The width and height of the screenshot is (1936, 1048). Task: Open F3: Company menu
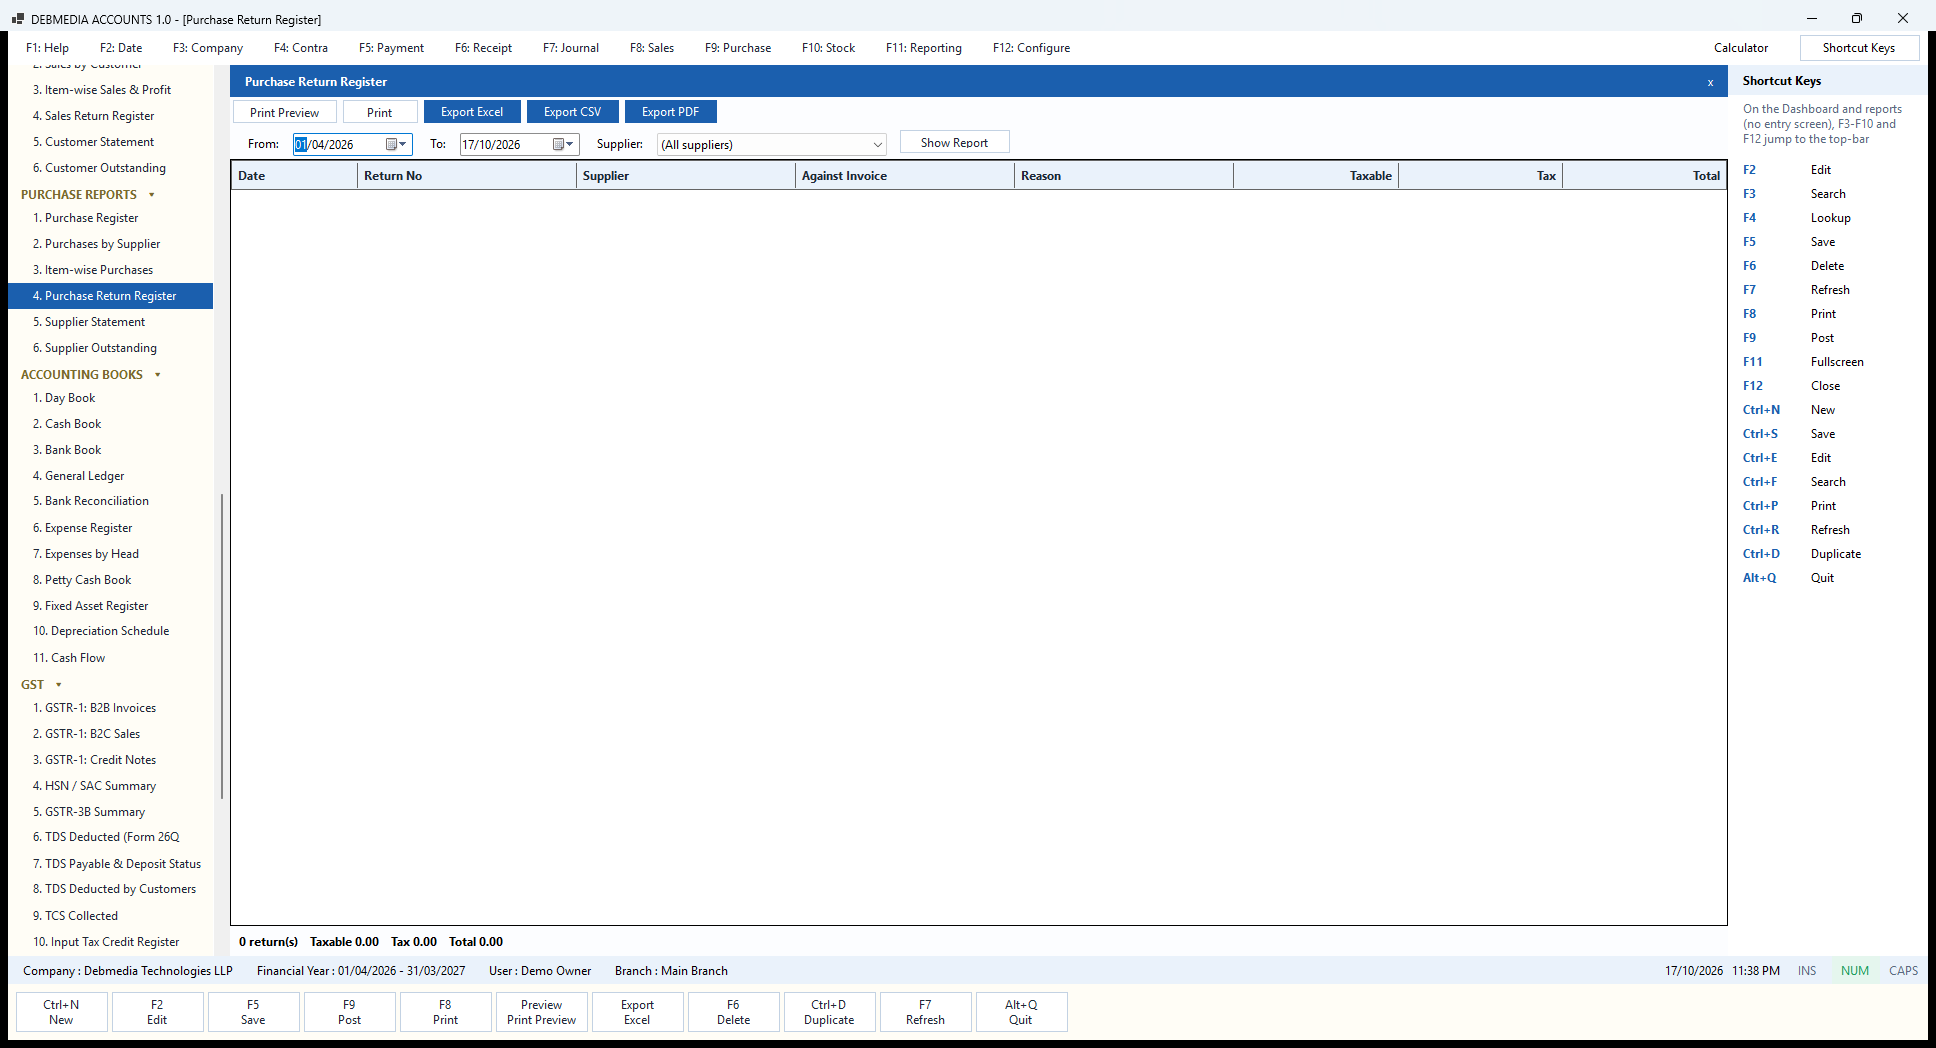click(208, 48)
